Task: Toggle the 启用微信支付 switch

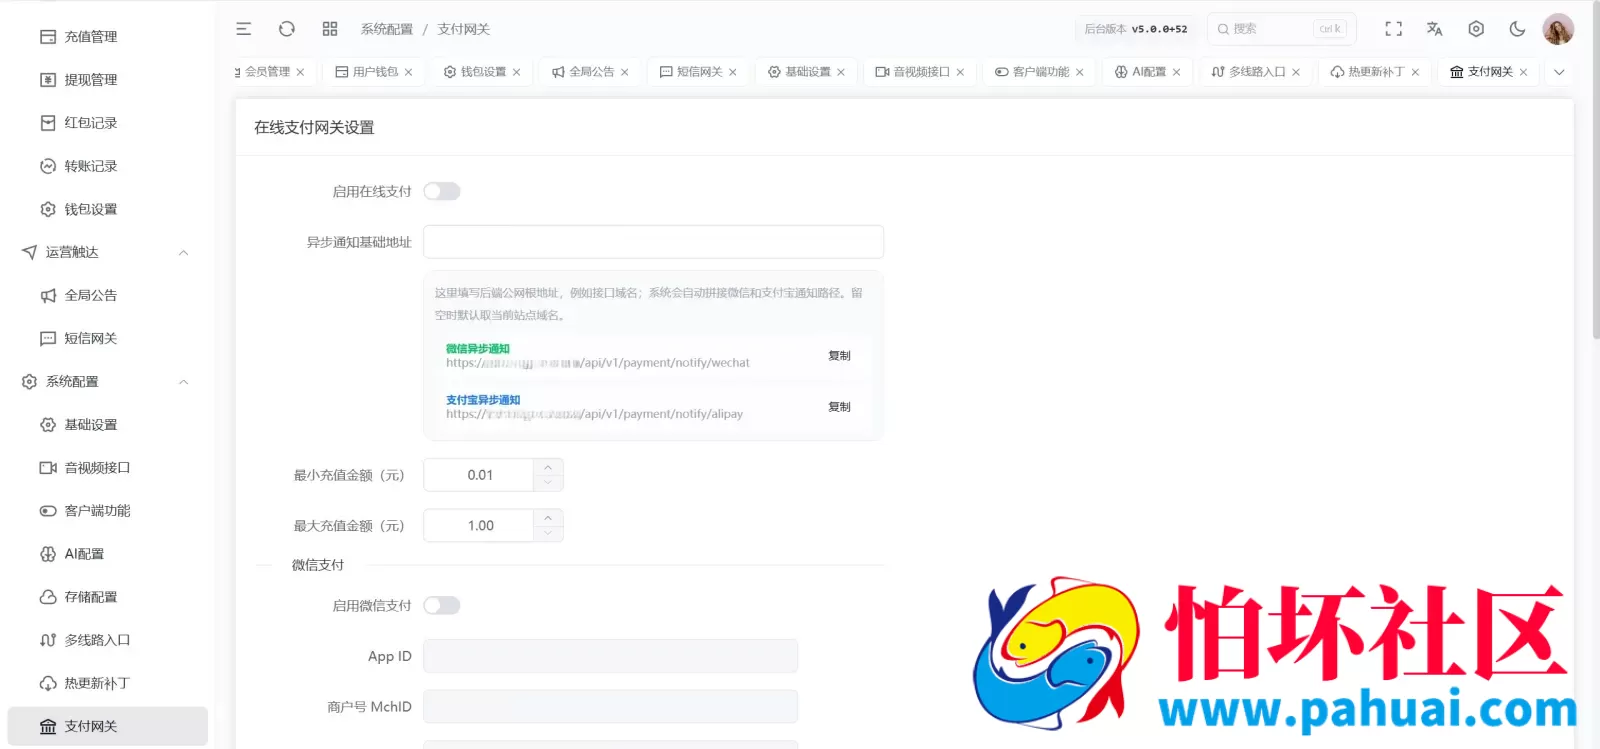Action: pyautogui.click(x=441, y=605)
